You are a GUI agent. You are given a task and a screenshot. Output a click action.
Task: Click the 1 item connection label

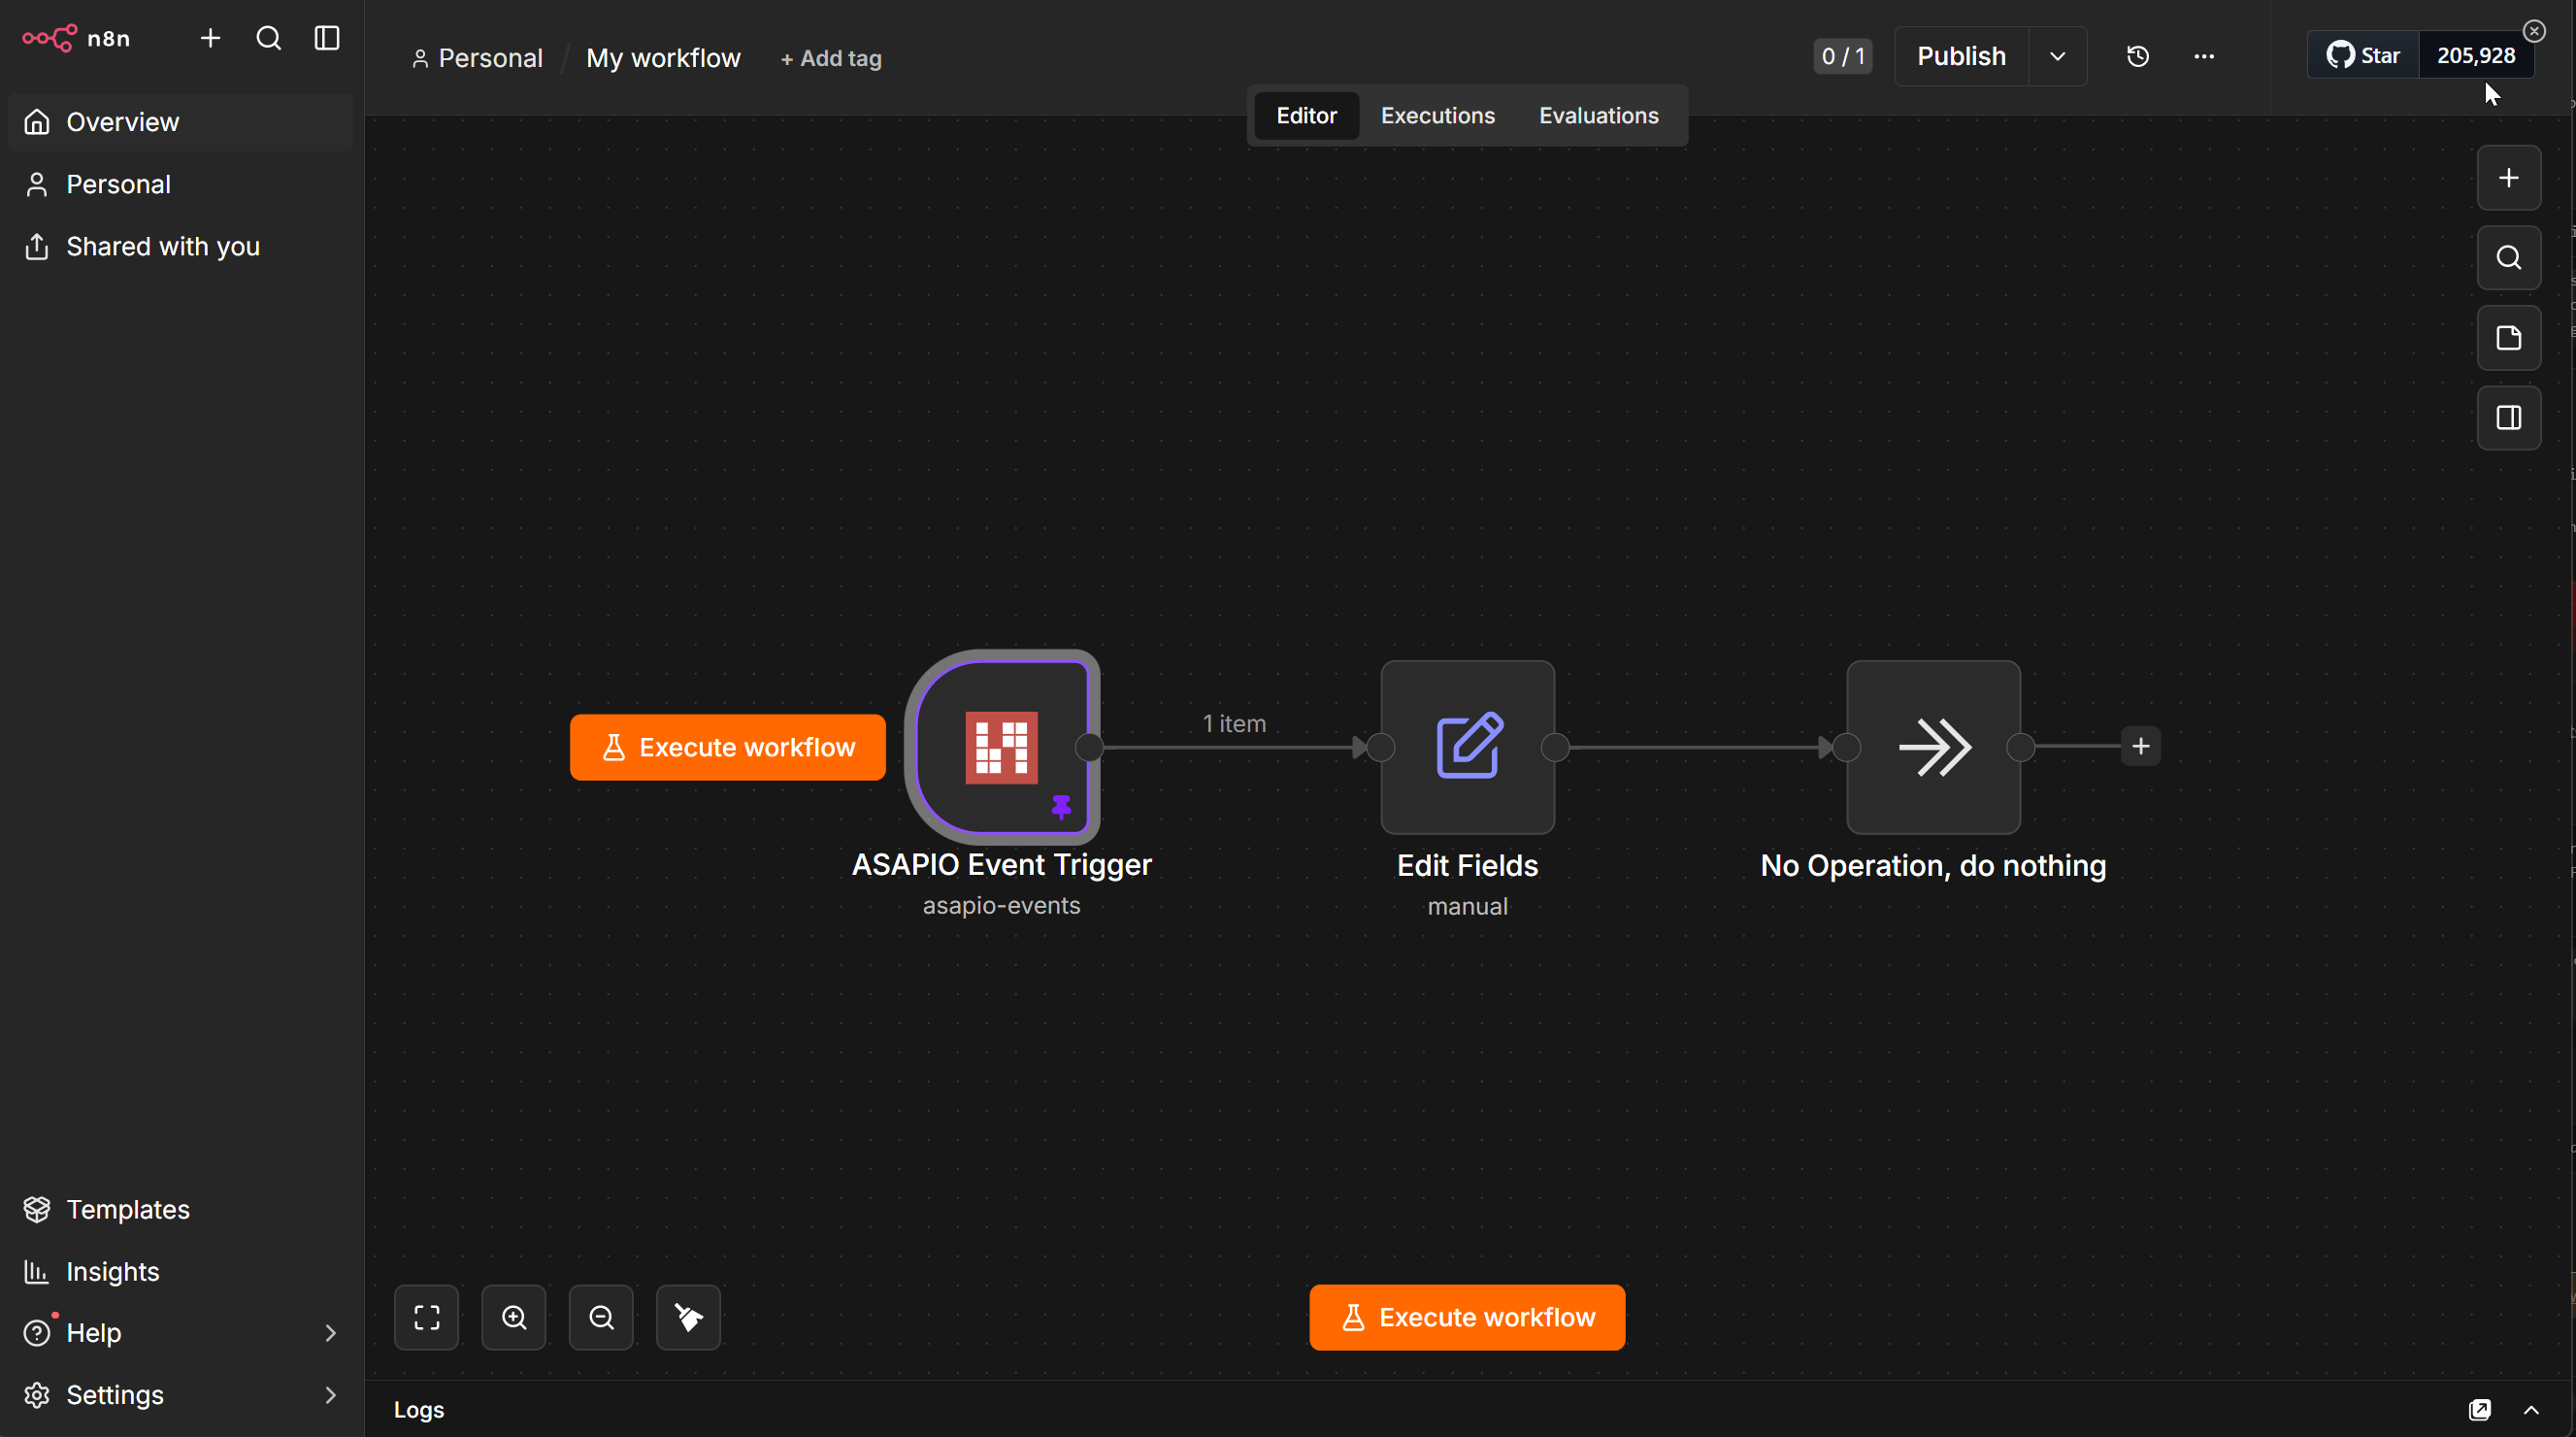pos(1234,723)
